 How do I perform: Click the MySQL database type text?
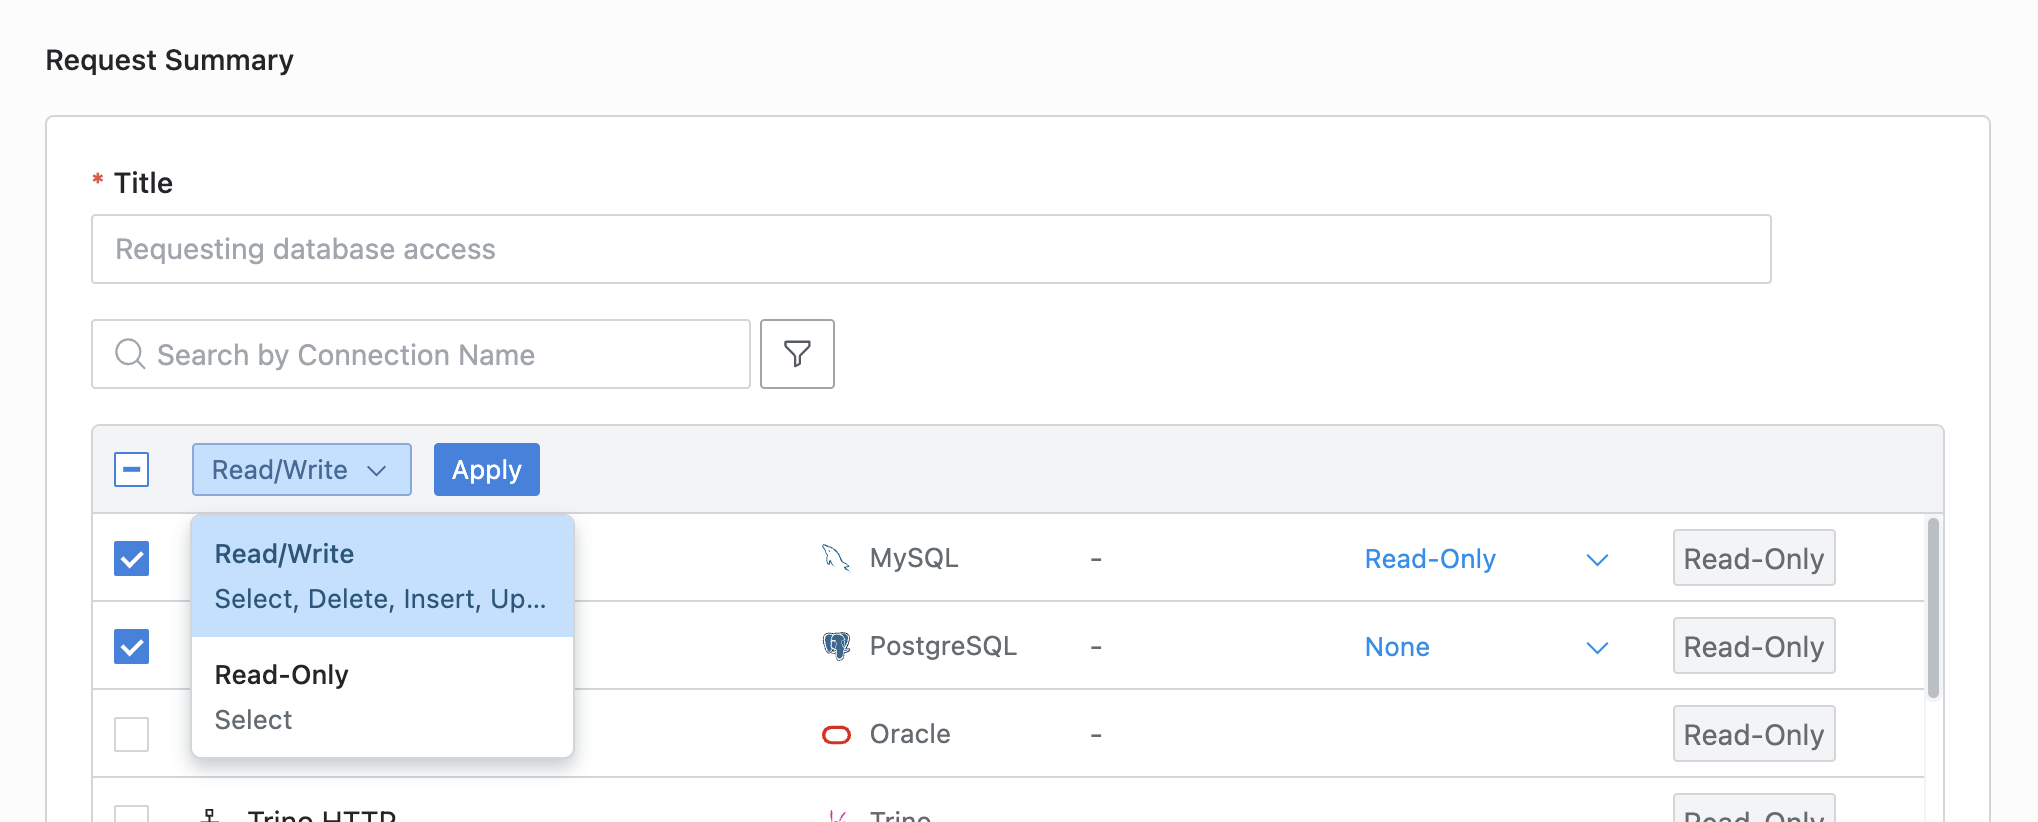(914, 558)
